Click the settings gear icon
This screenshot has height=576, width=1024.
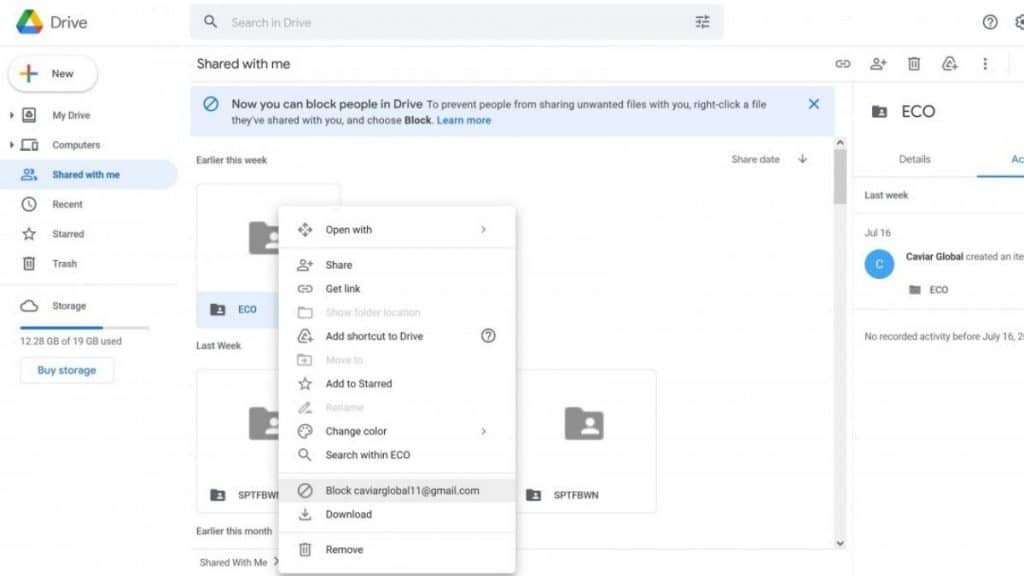click(x=1019, y=22)
